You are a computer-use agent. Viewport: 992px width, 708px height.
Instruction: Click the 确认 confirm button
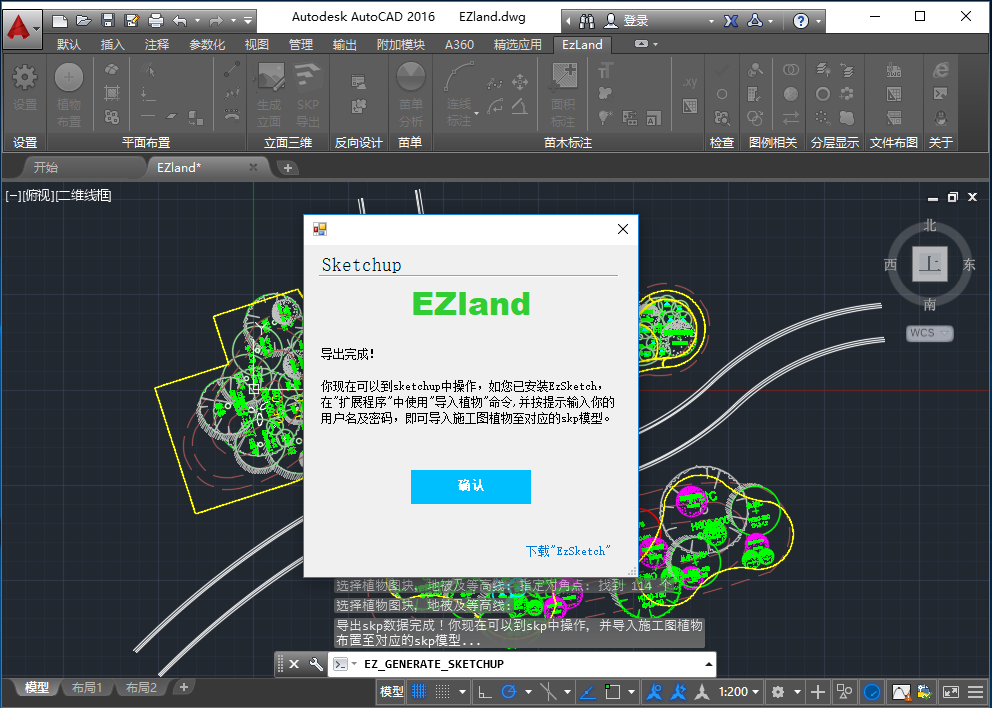point(470,486)
